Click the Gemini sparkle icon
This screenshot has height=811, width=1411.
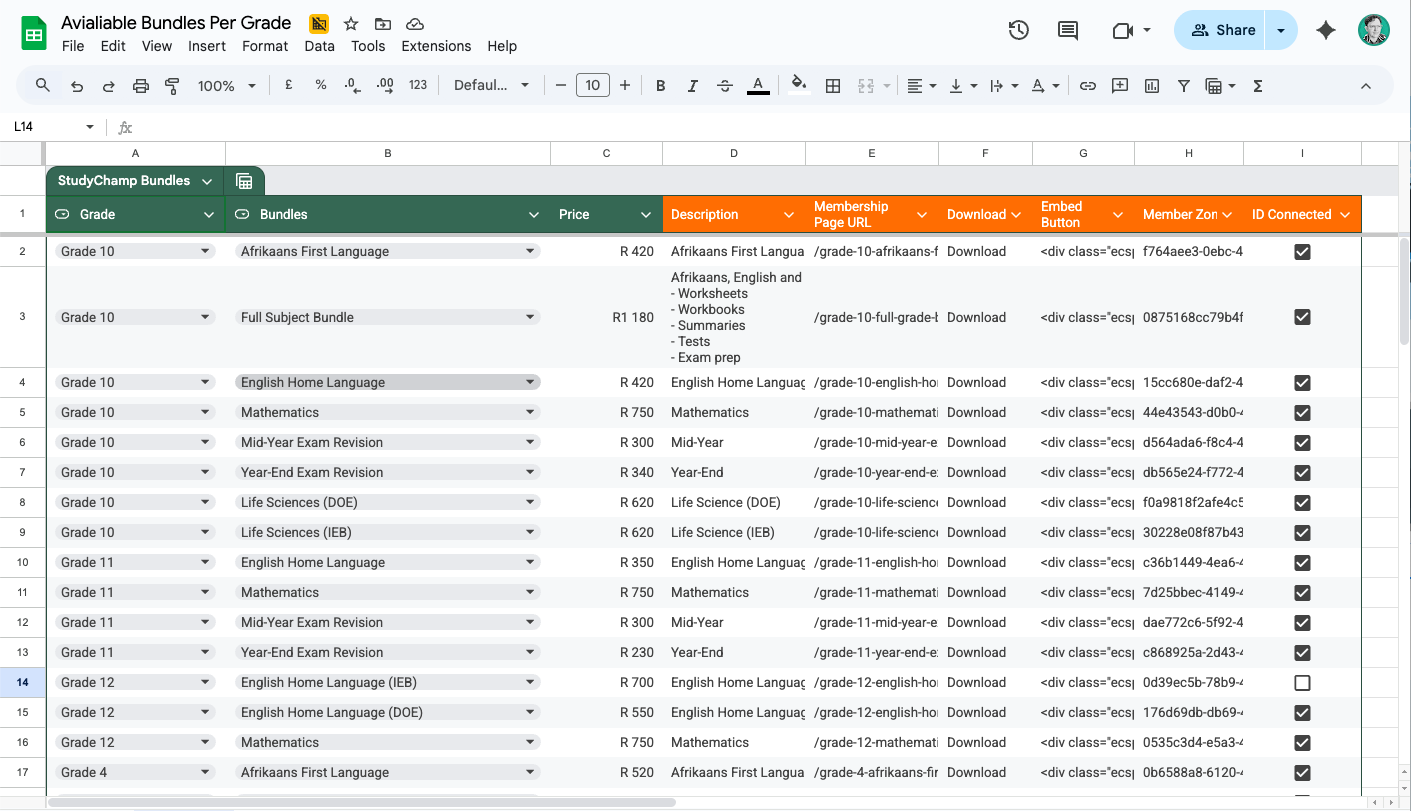[1326, 30]
